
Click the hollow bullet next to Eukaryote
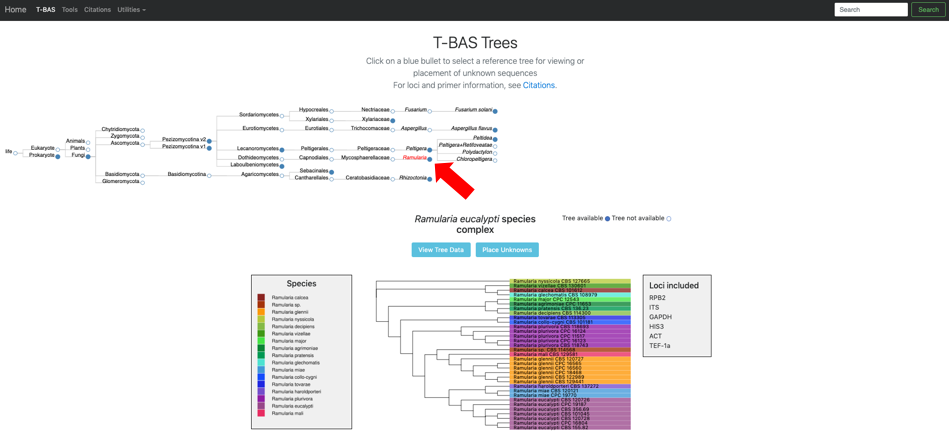point(57,149)
